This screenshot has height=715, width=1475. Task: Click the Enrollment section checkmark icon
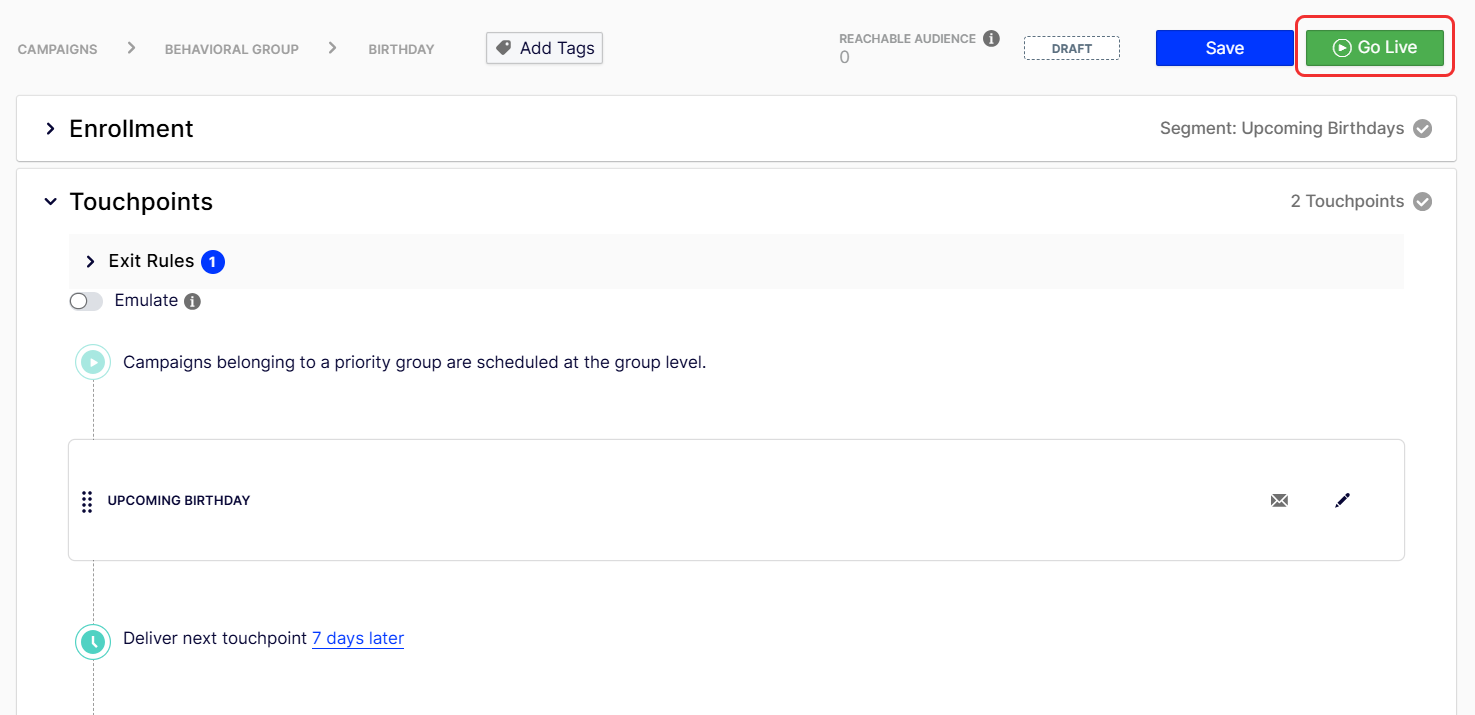point(1422,129)
